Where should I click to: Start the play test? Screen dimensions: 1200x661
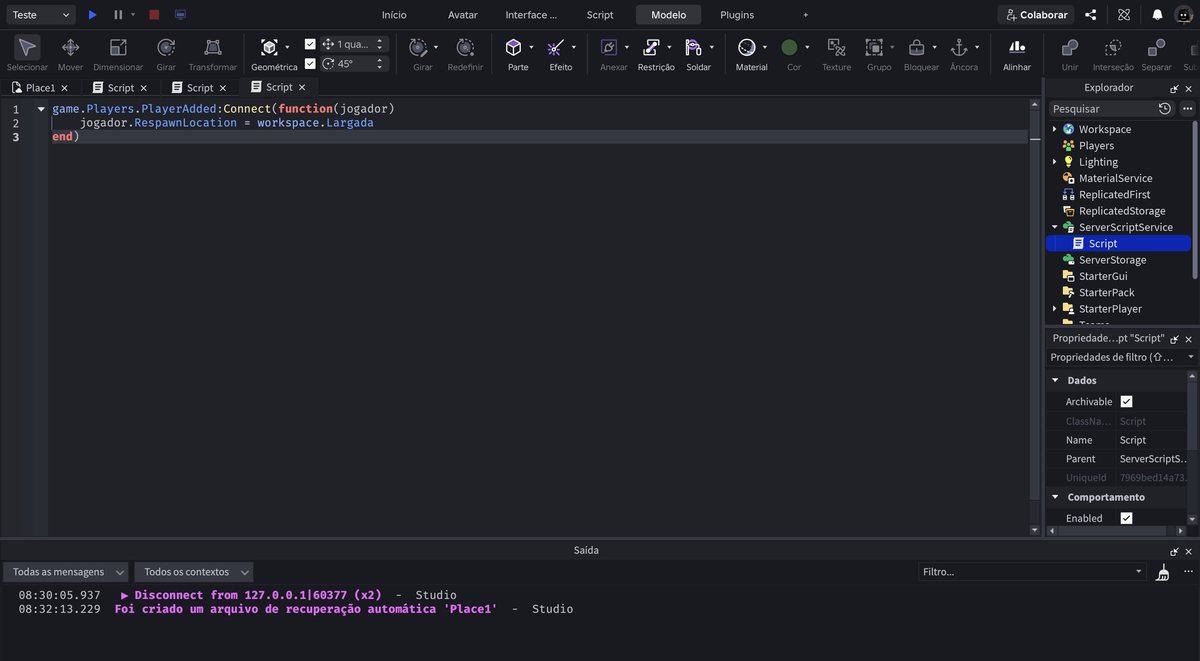93,15
